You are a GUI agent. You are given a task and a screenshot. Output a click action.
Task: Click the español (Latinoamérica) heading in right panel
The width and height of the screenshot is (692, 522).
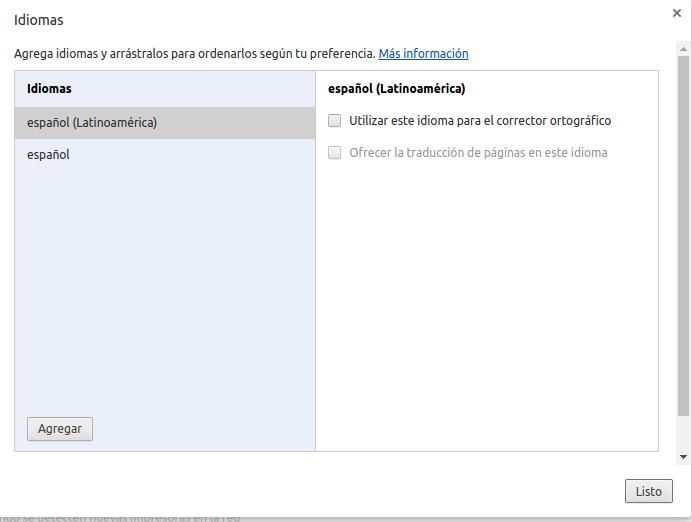coord(396,89)
